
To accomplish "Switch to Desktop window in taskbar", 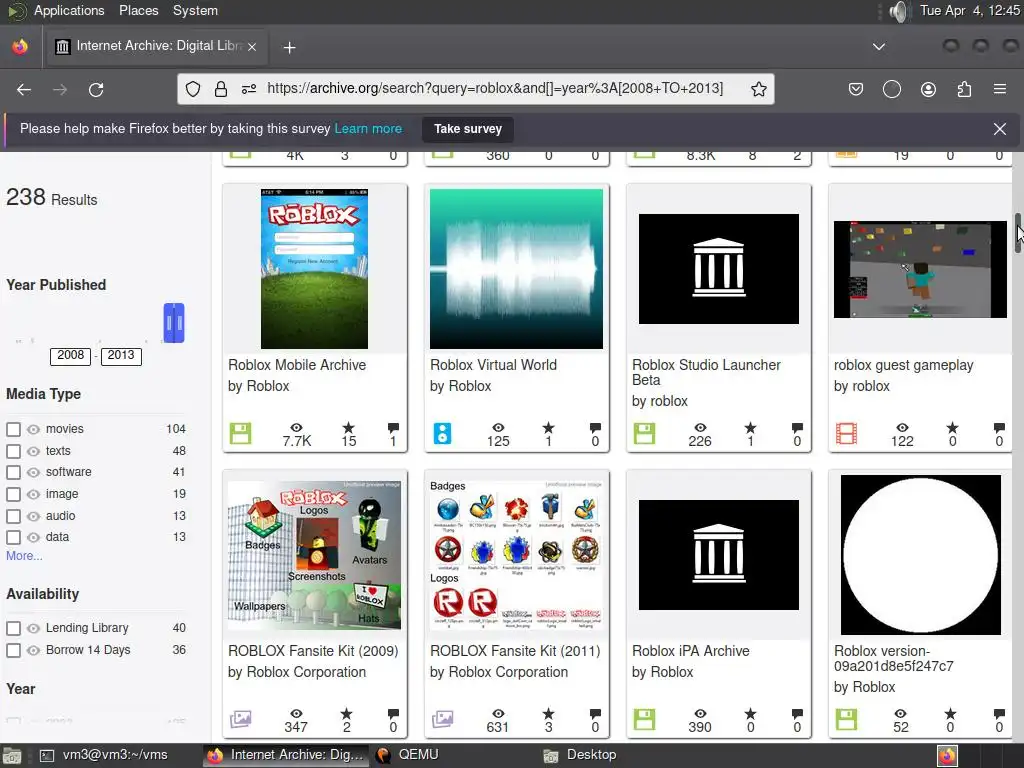I will pyautogui.click(x=580, y=755).
